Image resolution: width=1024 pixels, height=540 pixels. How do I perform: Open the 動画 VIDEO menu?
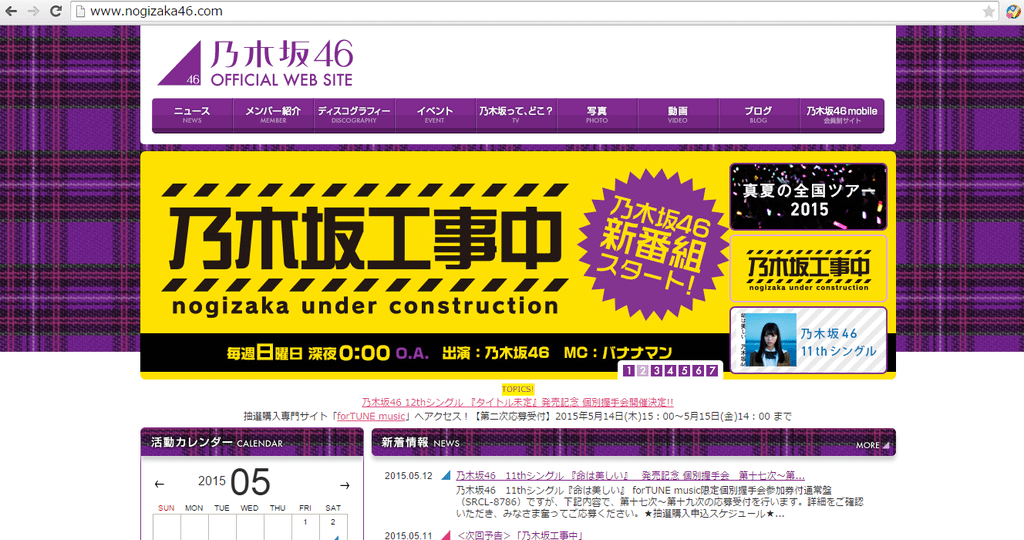tap(679, 115)
